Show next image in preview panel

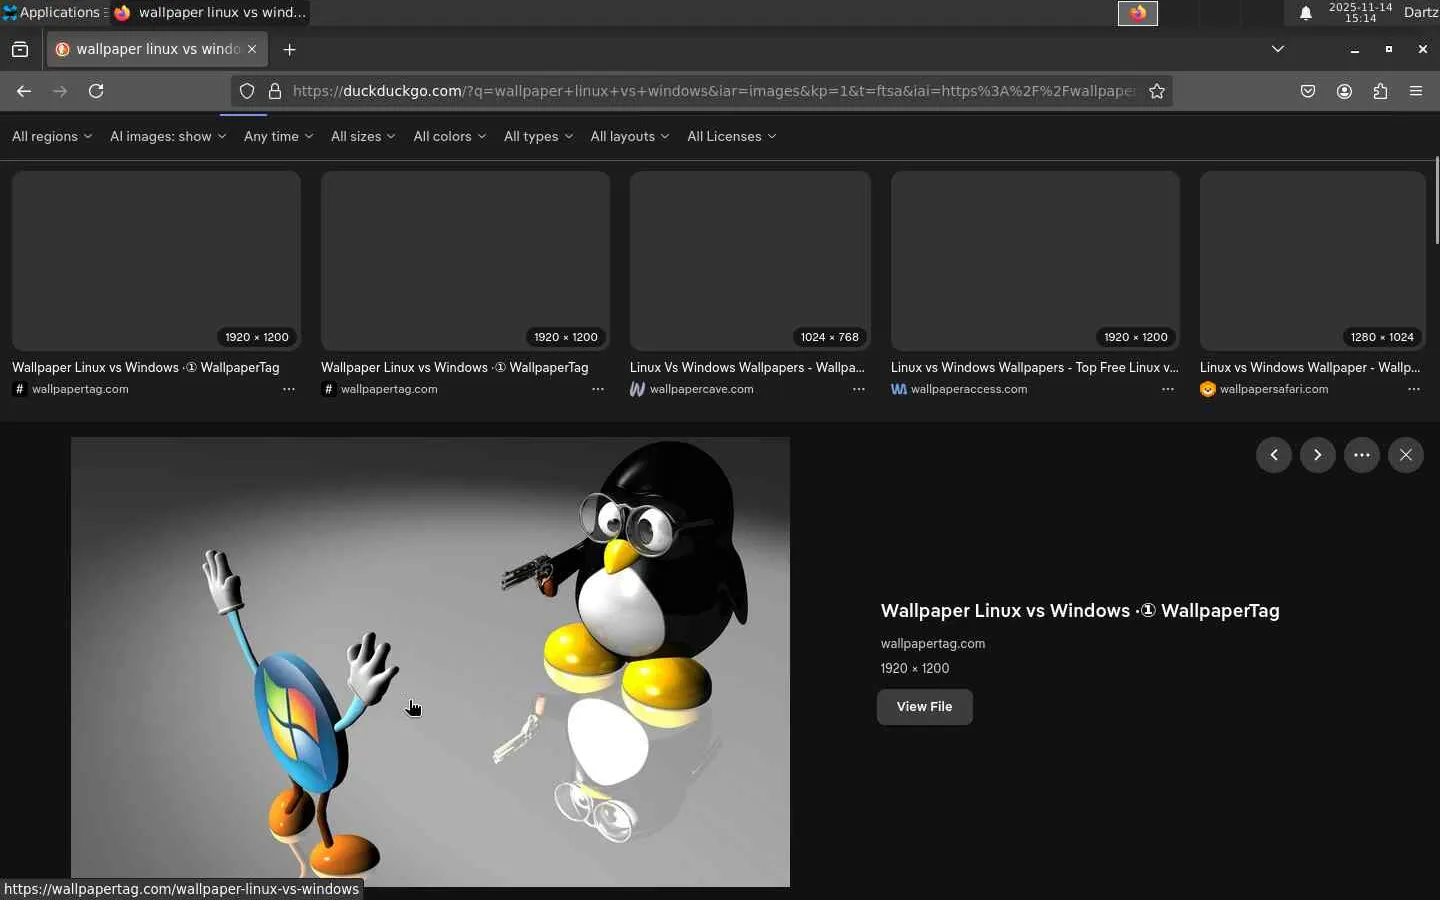pos(1318,455)
